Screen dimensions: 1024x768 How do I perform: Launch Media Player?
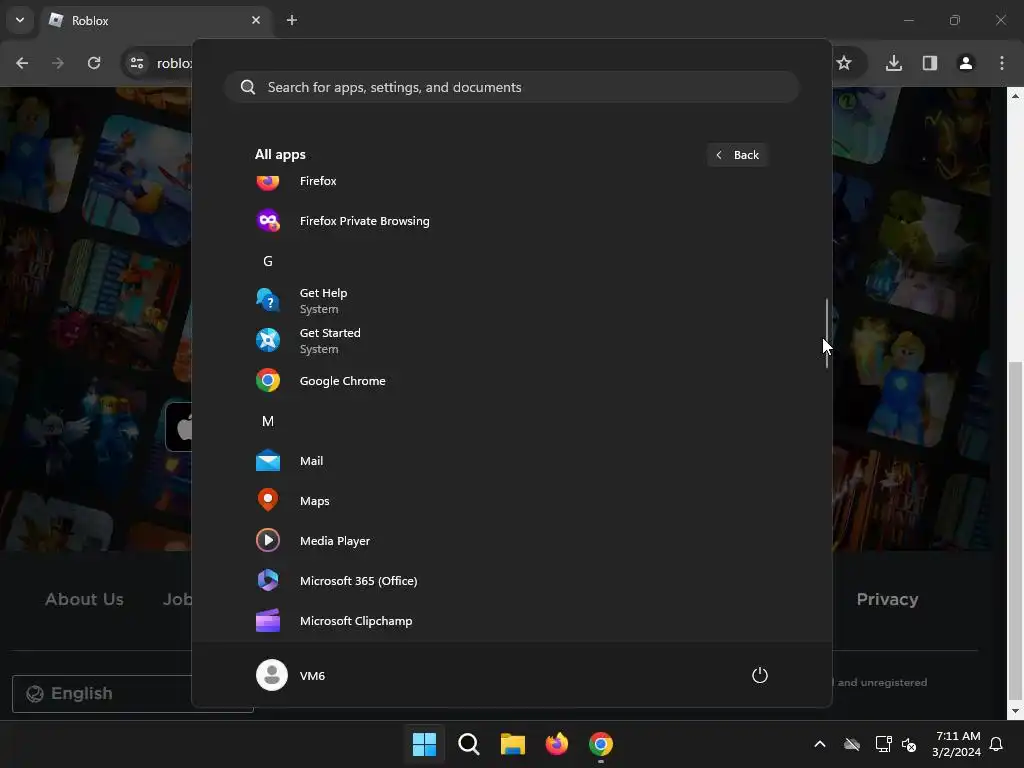(x=511, y=540)
